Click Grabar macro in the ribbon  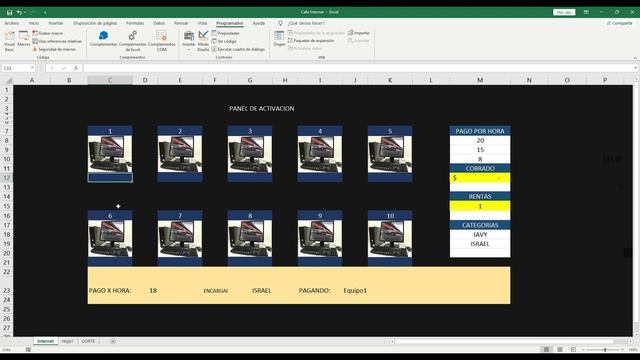point(48,33)
